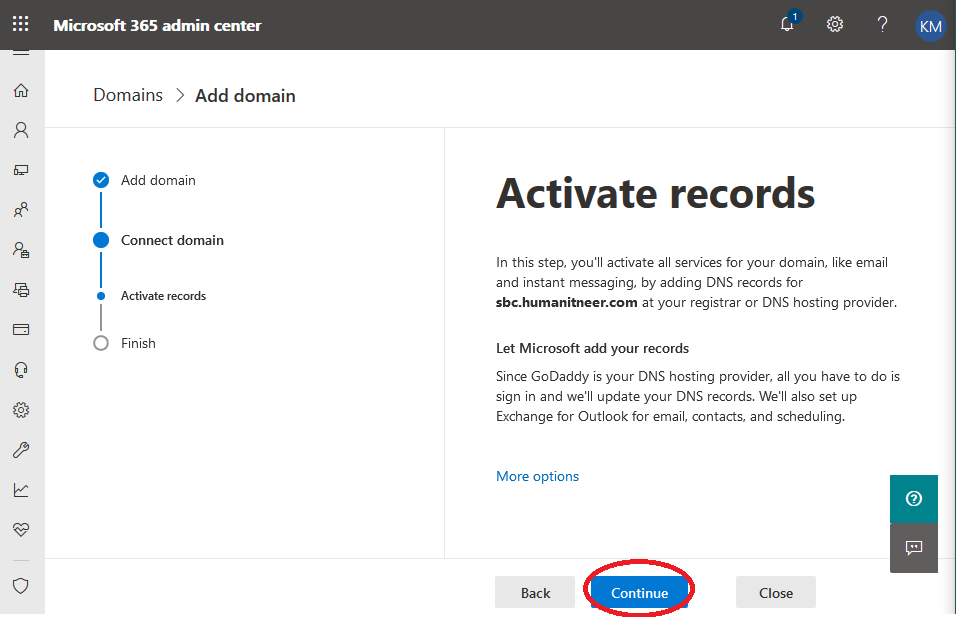Open Support headset icon in sidebar
Viewport: 956px width, 617px height.
point(21,370)
